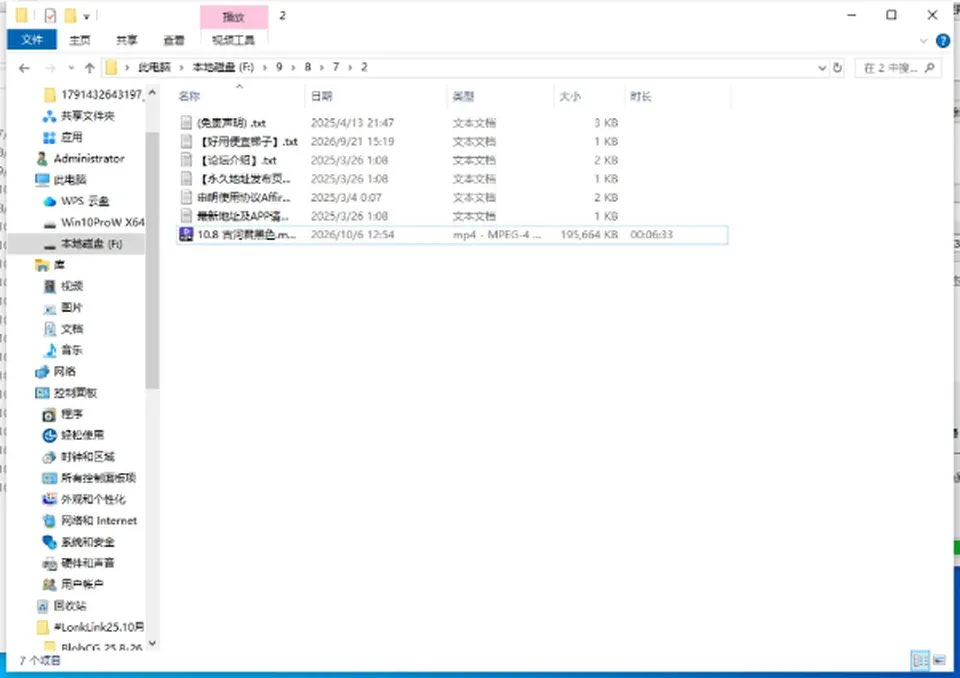Viewport: 960px width, 678px height.
Task: Sort files by 日期 column header
Action: (321, 96)
